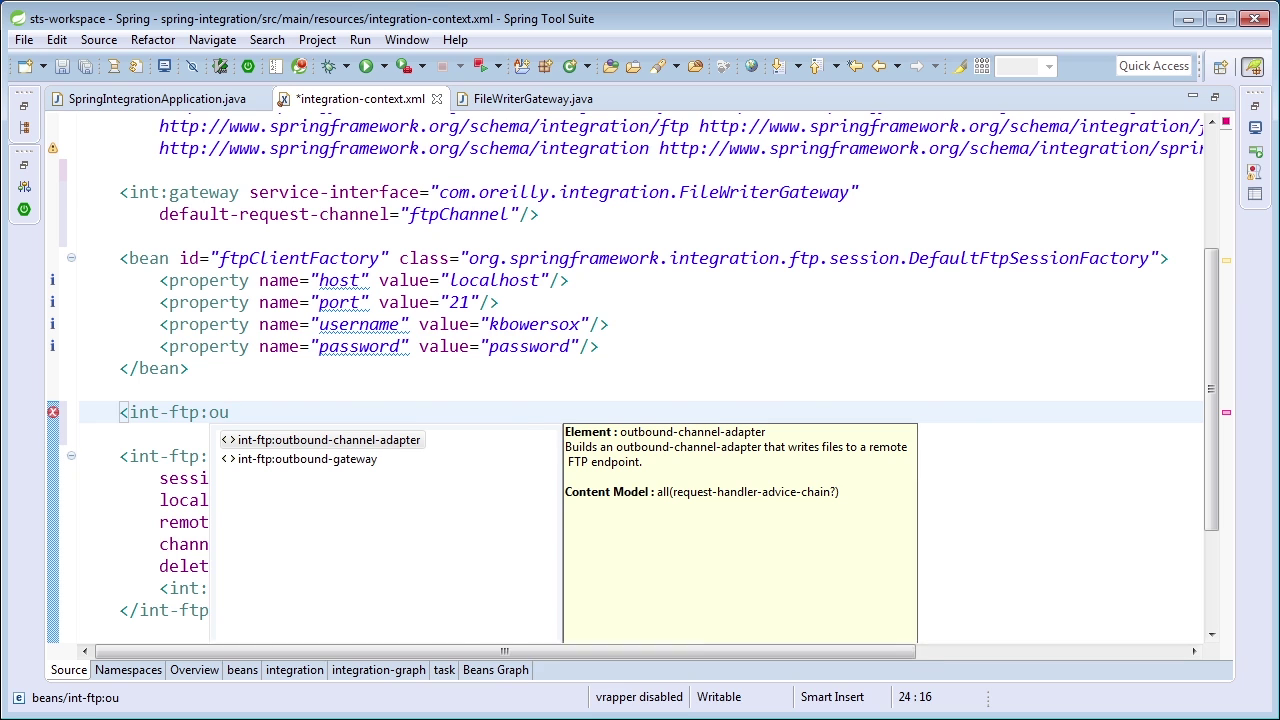The width and height of the screenshot is (1280, 720).
Task: Click the Writable status bar entry
Action: (719, 697)
